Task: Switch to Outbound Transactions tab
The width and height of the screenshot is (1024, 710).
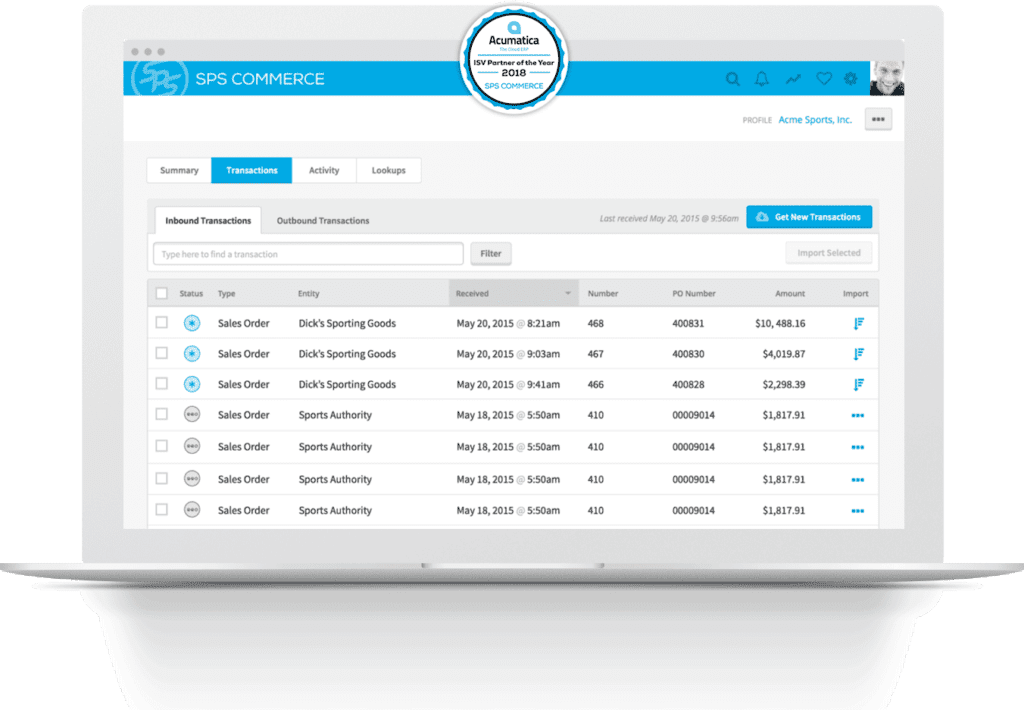Action: point(323,221)
